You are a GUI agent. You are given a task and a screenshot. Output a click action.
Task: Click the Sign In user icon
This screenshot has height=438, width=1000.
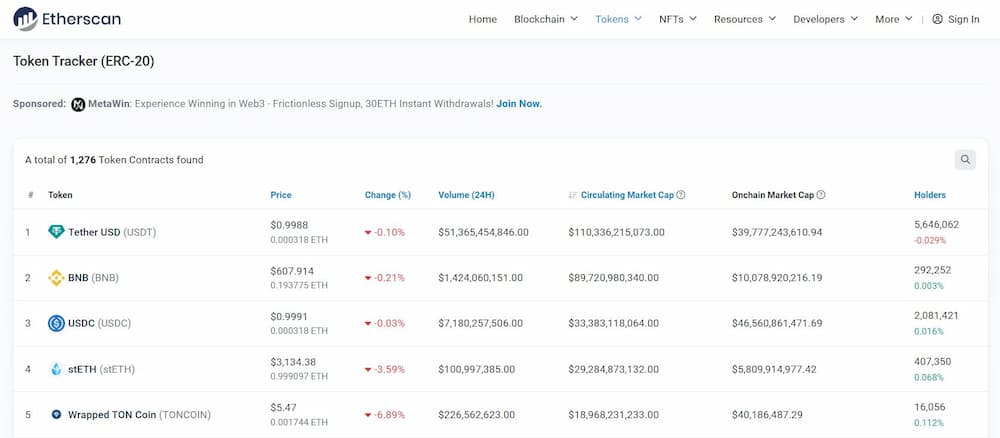[937, 19]
